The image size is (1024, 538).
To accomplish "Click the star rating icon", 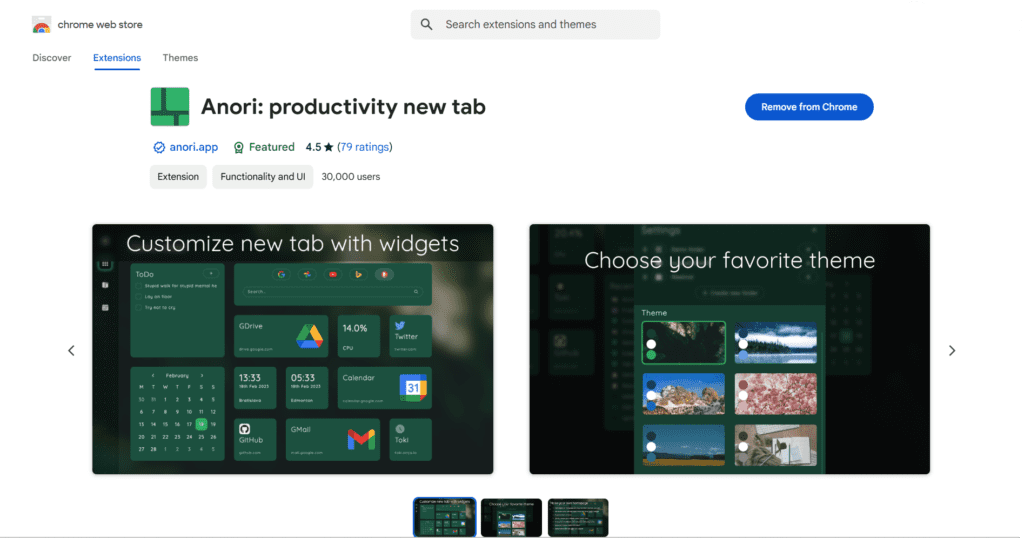I will 328,147.
